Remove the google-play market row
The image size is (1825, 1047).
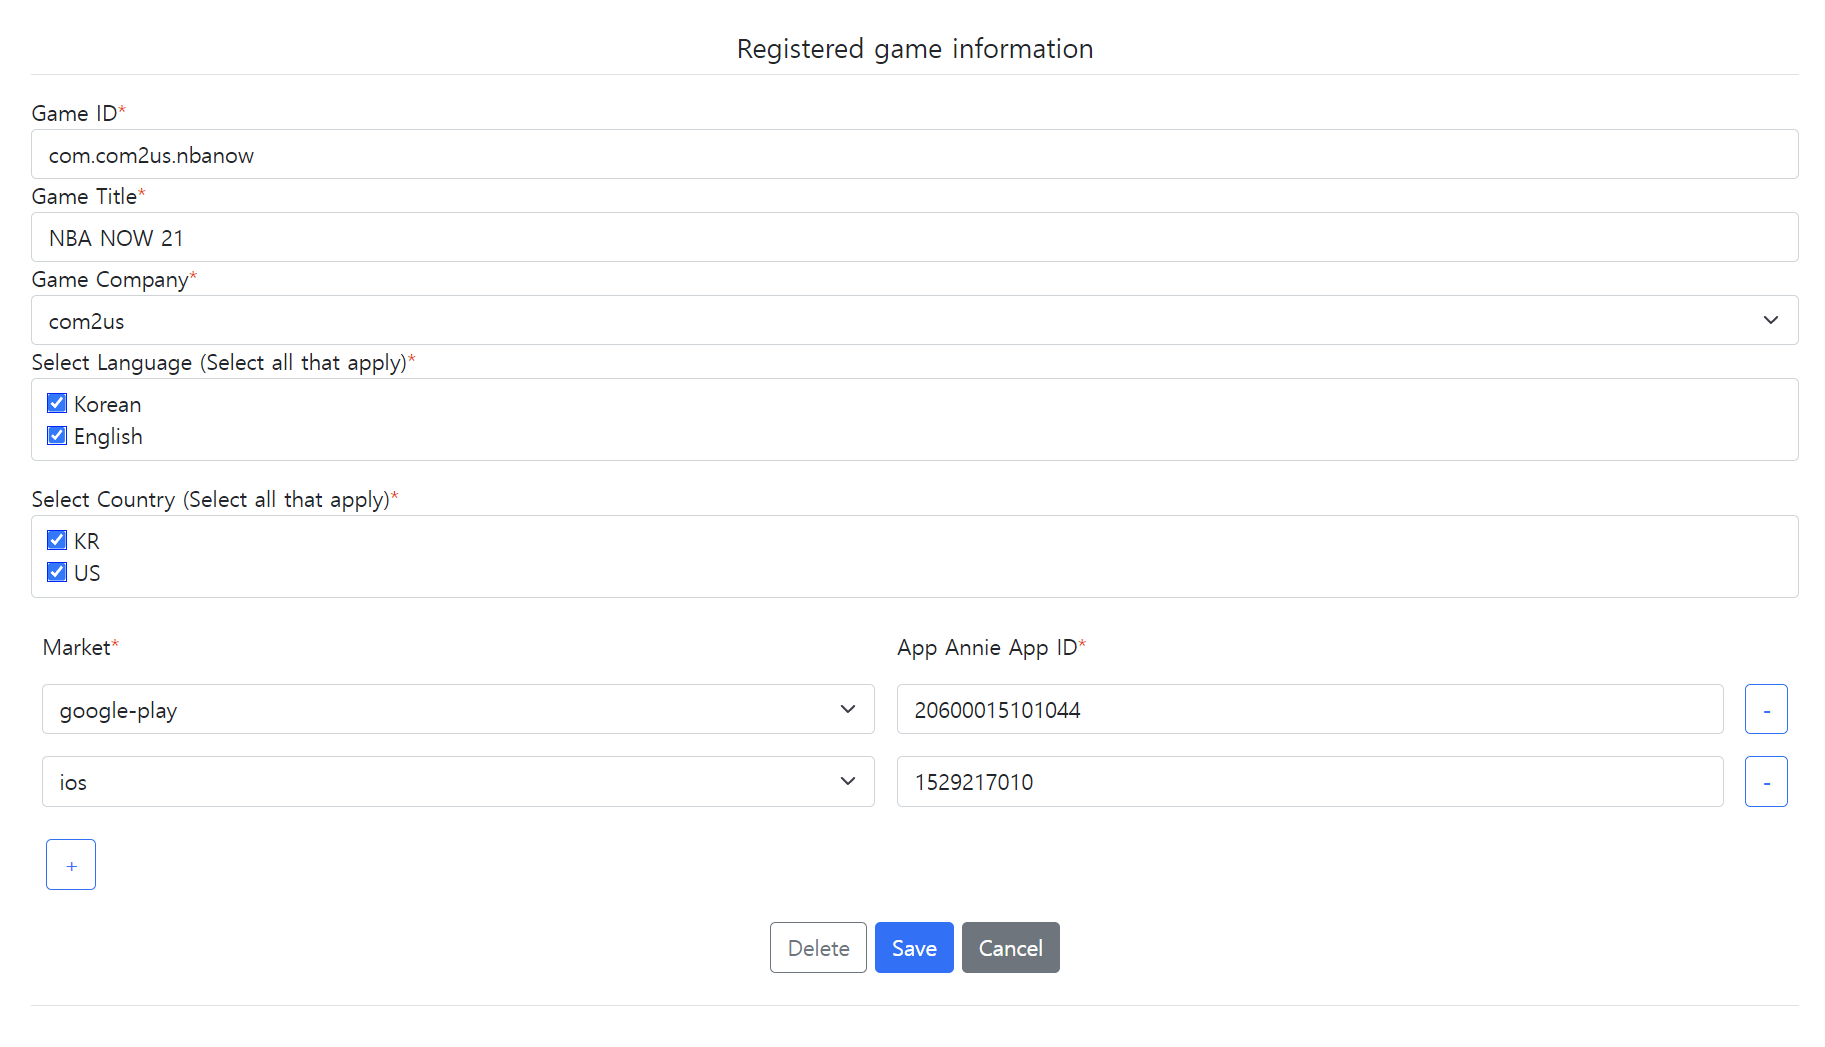click(1766, 709)
